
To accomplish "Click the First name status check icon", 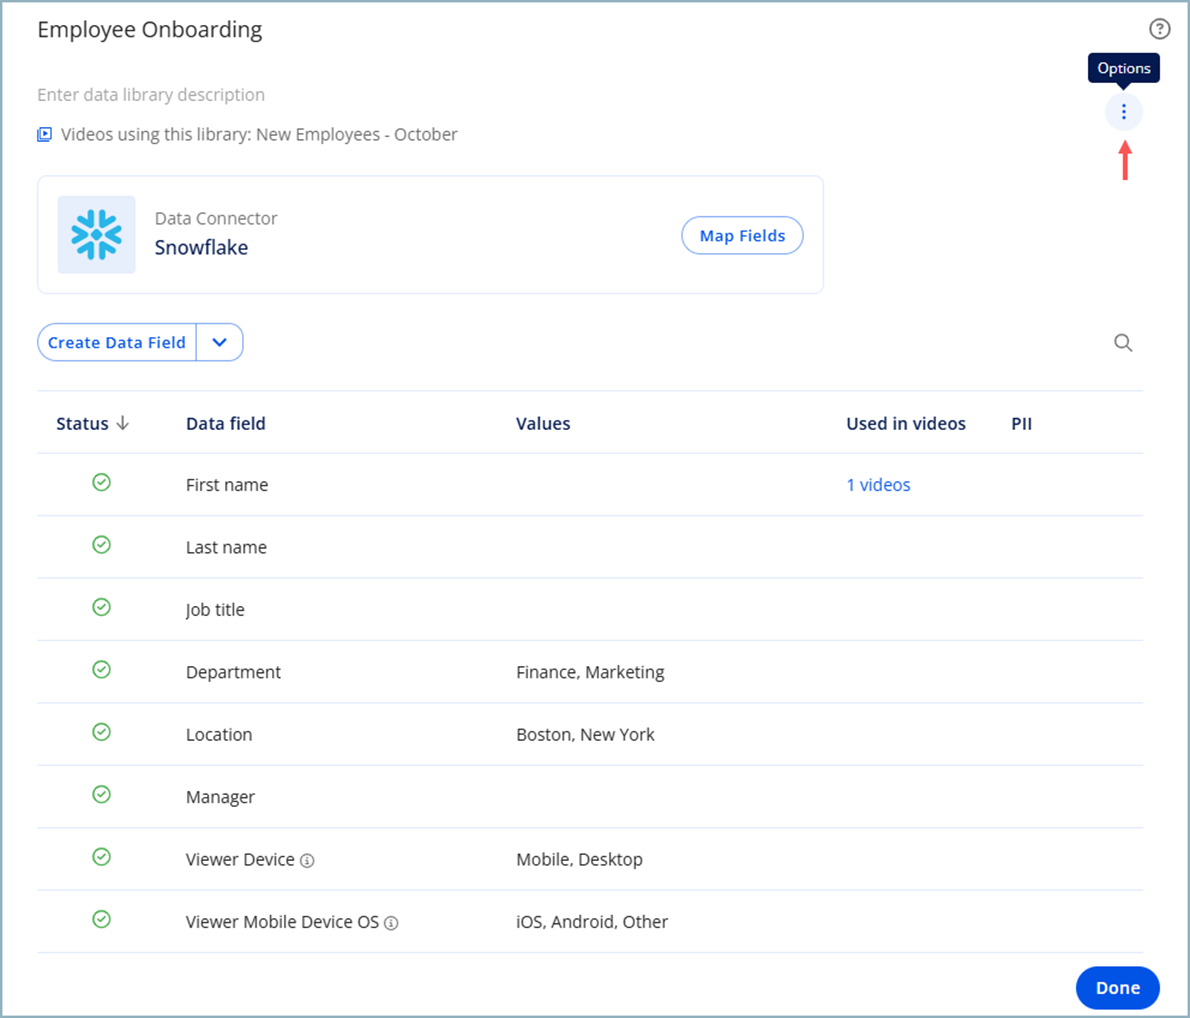I will tap(101, 483).
